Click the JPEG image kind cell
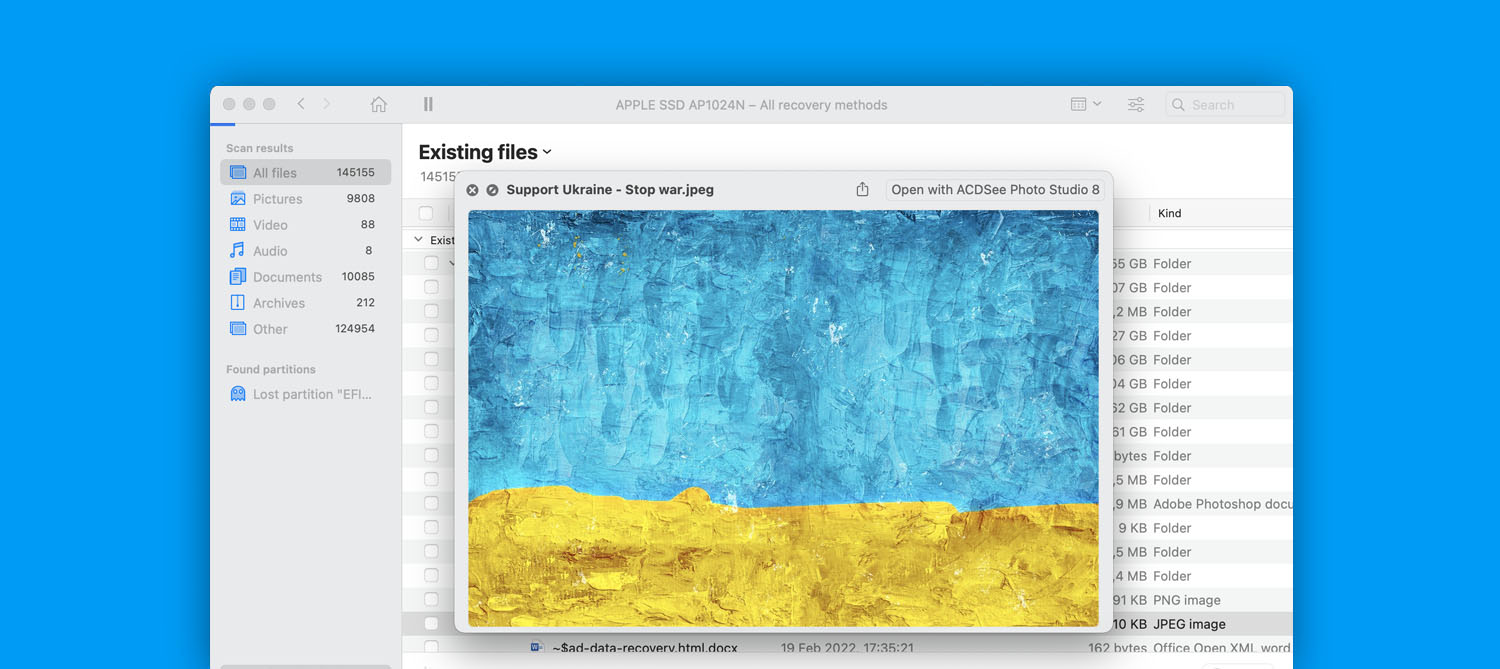Viewport: 1500px width, 669px height. [x=1189, y=624]
